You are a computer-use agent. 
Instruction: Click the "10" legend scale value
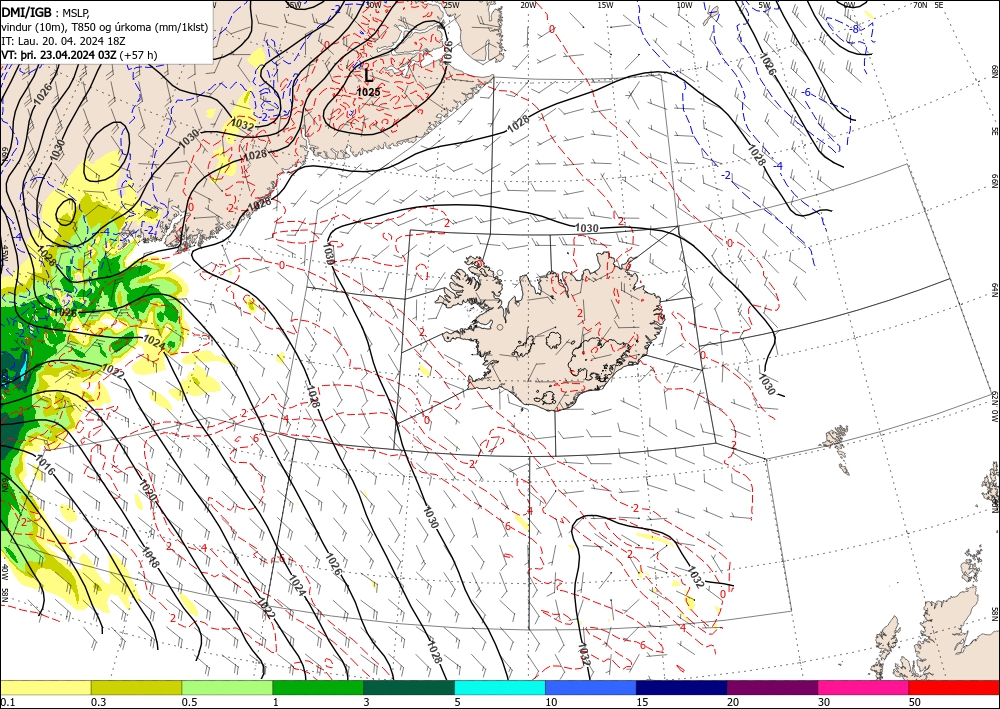pyautogui.click(x=551, y=702)
